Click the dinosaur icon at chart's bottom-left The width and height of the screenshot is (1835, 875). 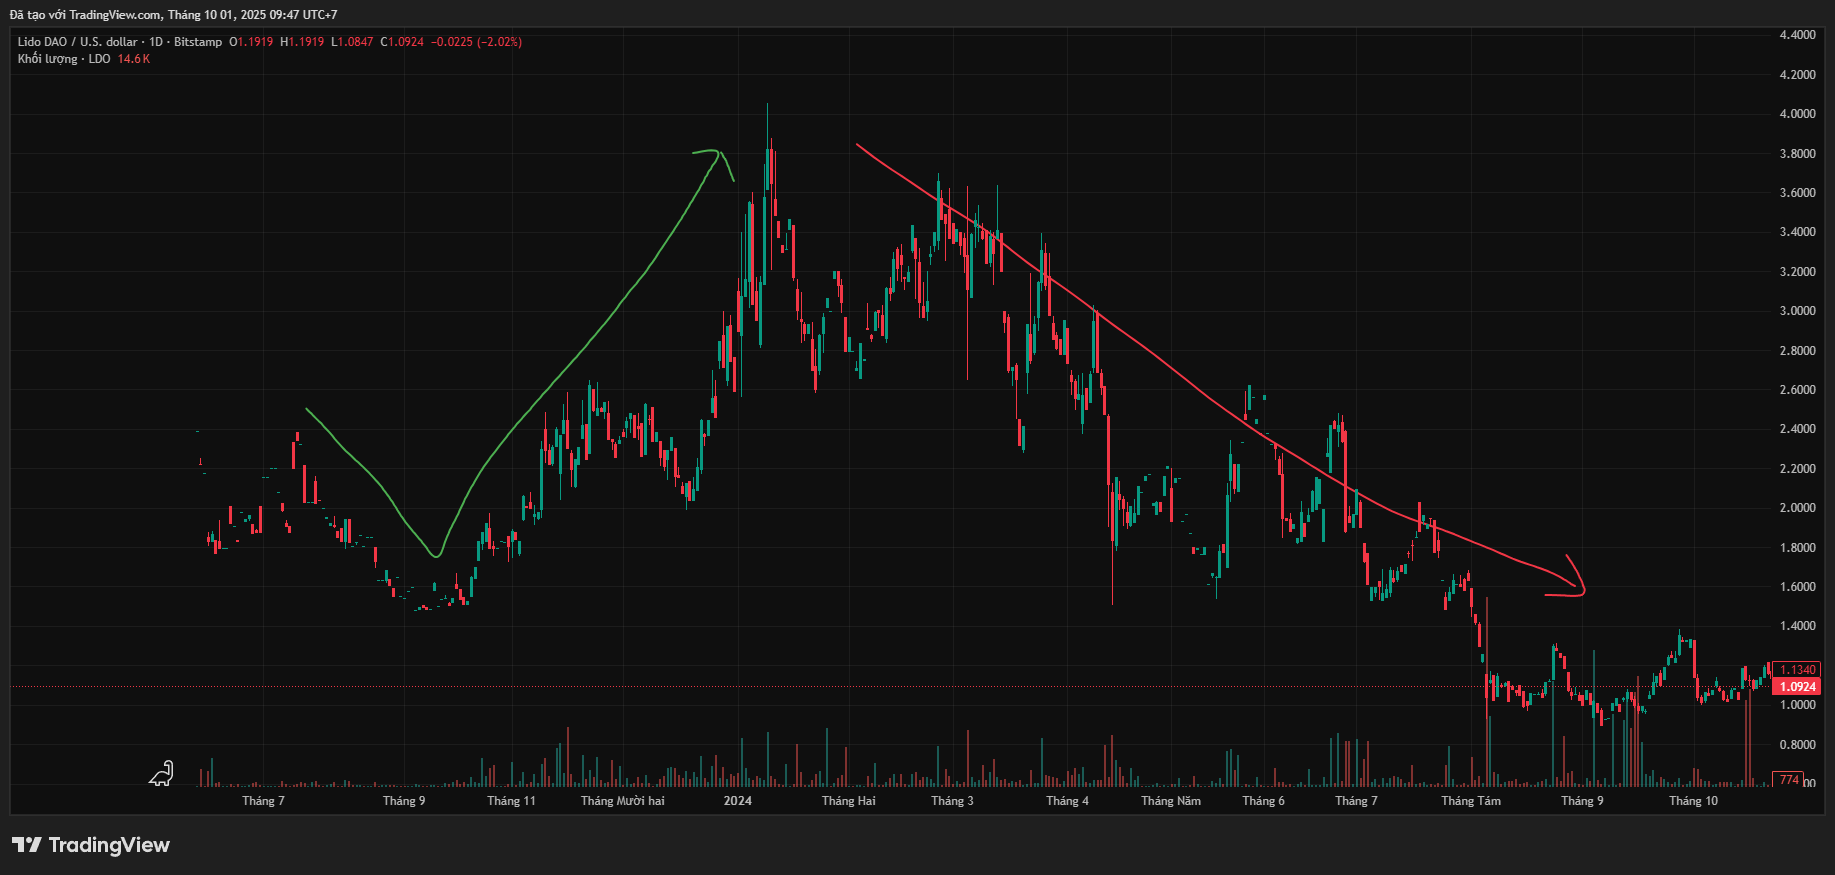pyautogui.click(x=162, y=773)
